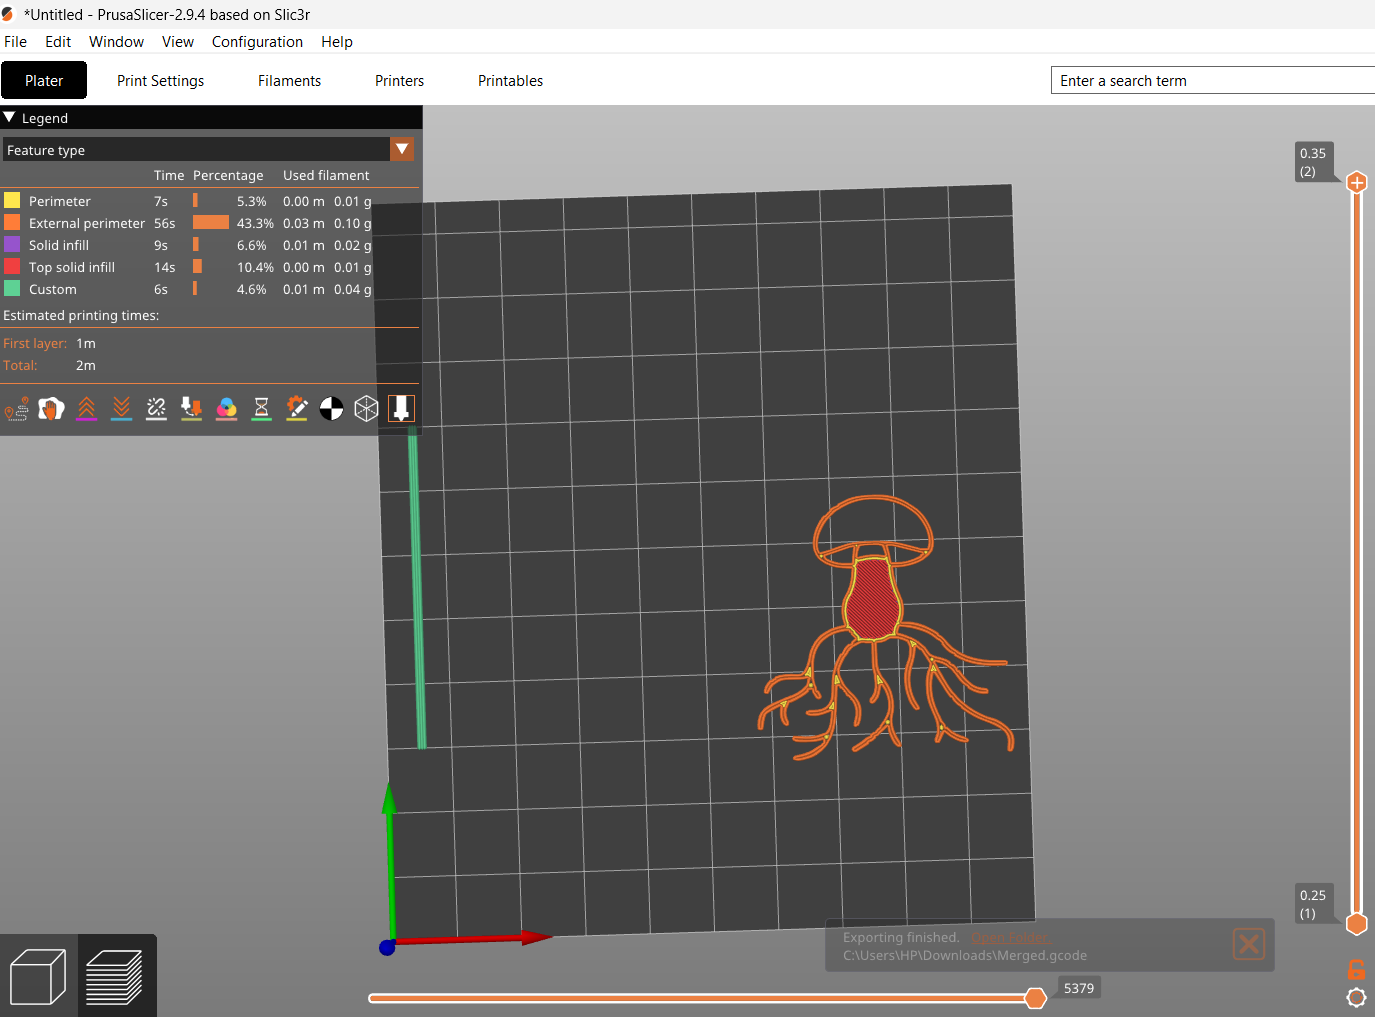Image resolution: width=1375 pixels, height=1017 pixels.
Task: Open the View menu
Action: point(178,42)
